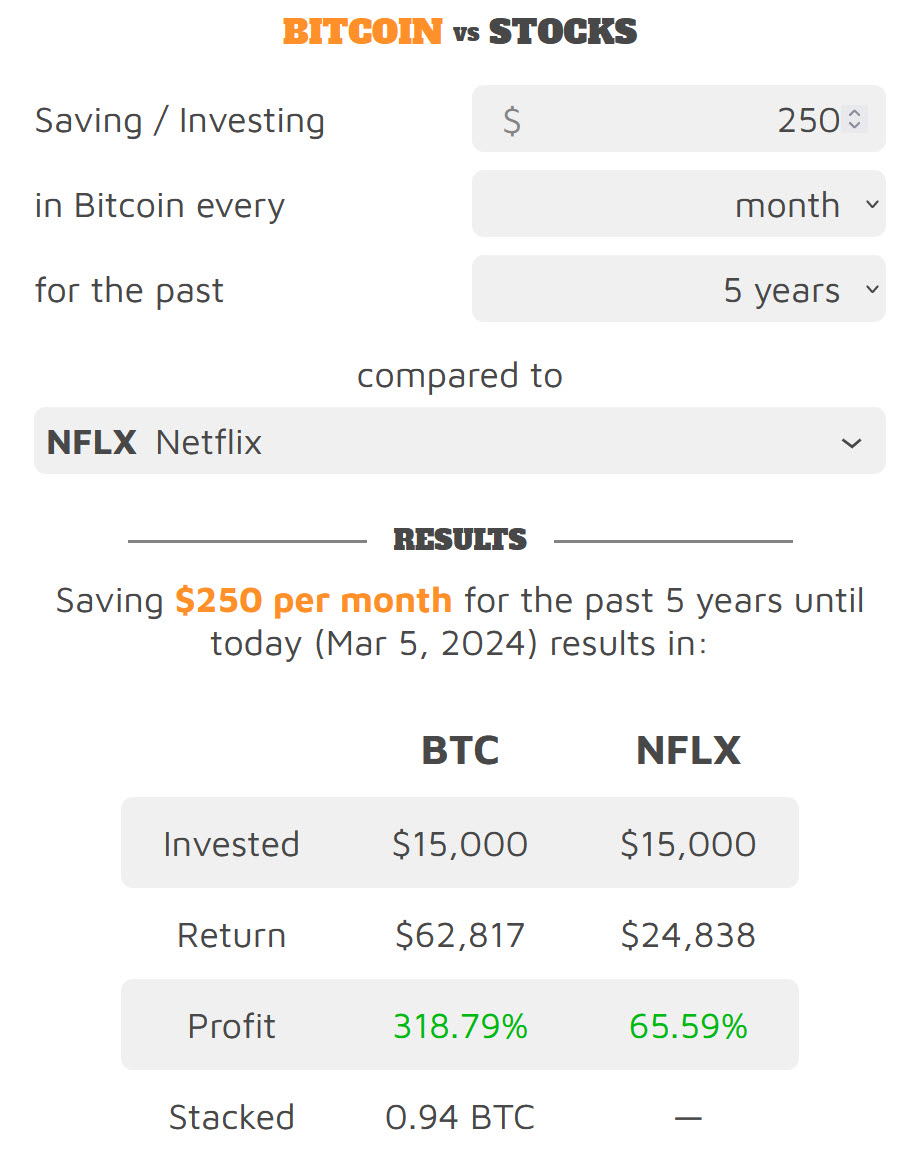Open the period dropdown showing 5 years

pos(678,290)
